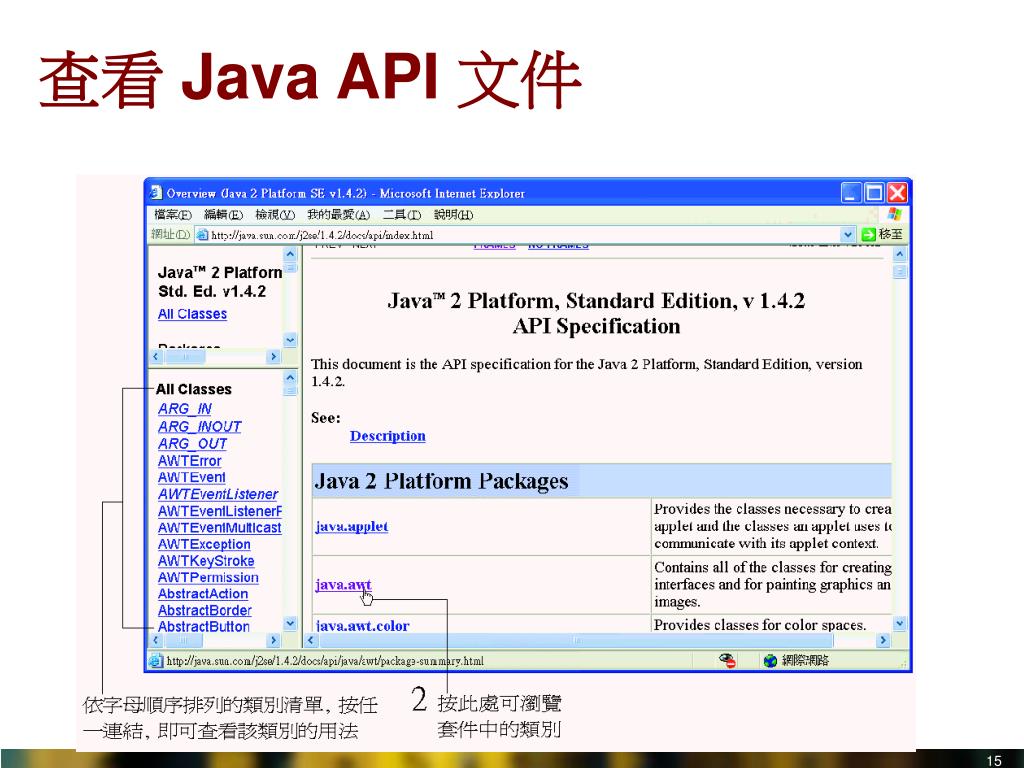Click the All Classes link in top-left frame
Viewport: 1024px width, 768px height.
(192, 314)
